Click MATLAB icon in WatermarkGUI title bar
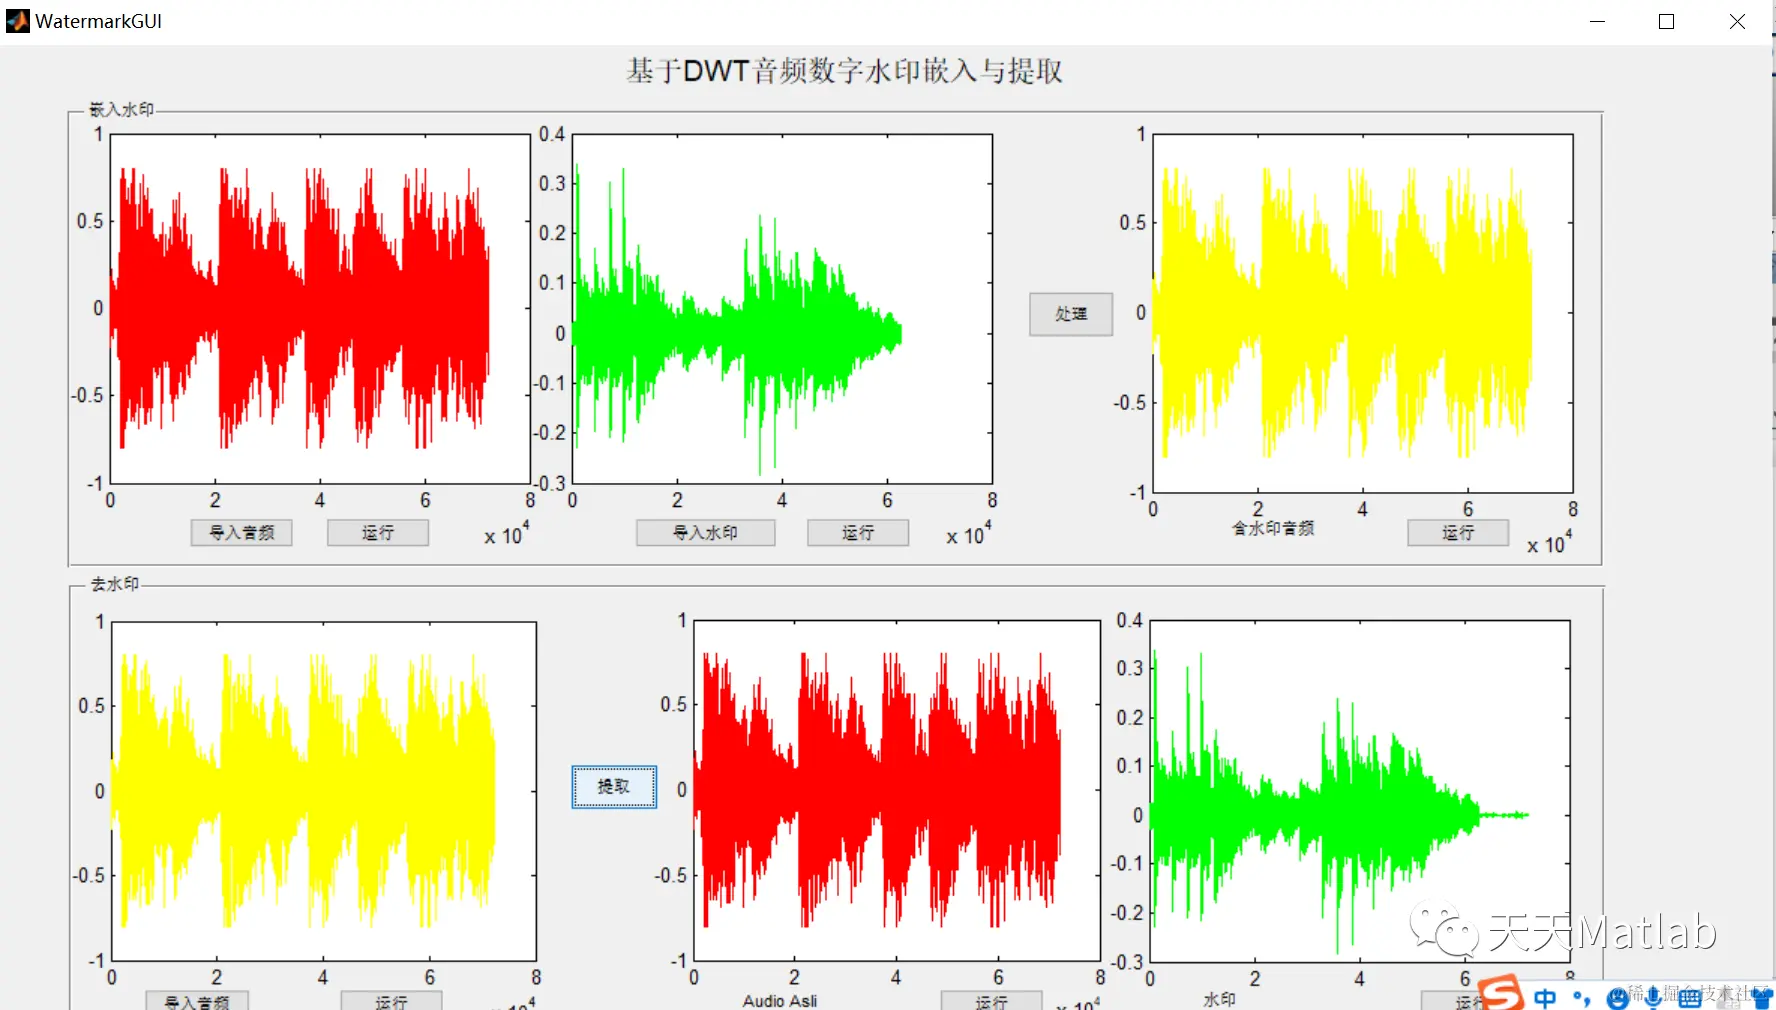Viewport: 1776px width, 1010px height. coord(18,21)
